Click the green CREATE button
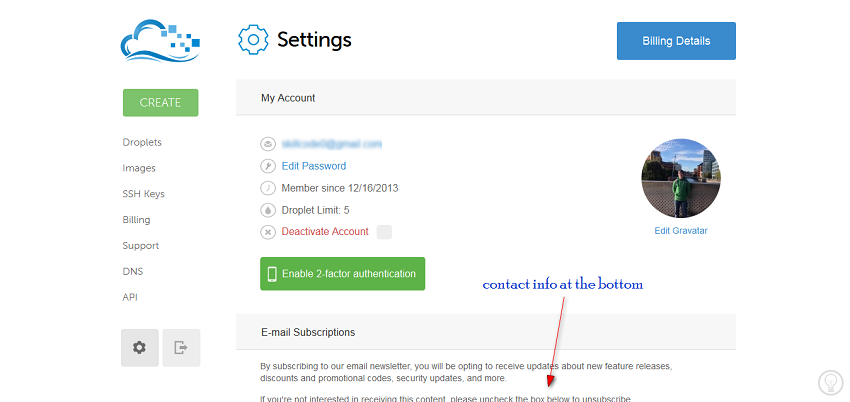 click(x=160, y=102)
